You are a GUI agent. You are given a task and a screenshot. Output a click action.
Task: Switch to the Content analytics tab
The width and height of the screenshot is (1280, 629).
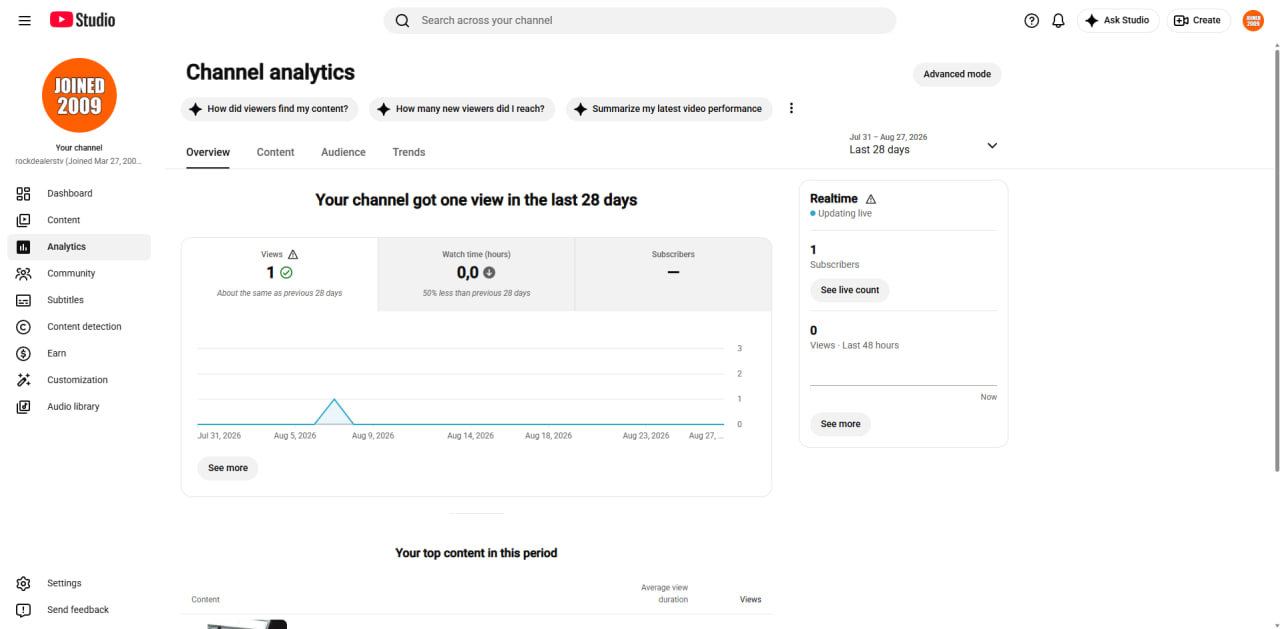[x=275, y=152]
